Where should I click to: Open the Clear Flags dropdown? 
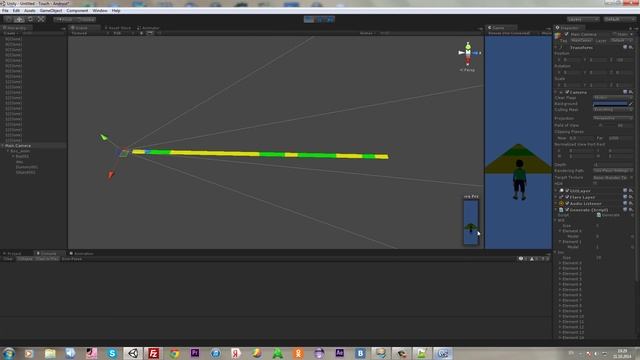(x=613, y=98)
